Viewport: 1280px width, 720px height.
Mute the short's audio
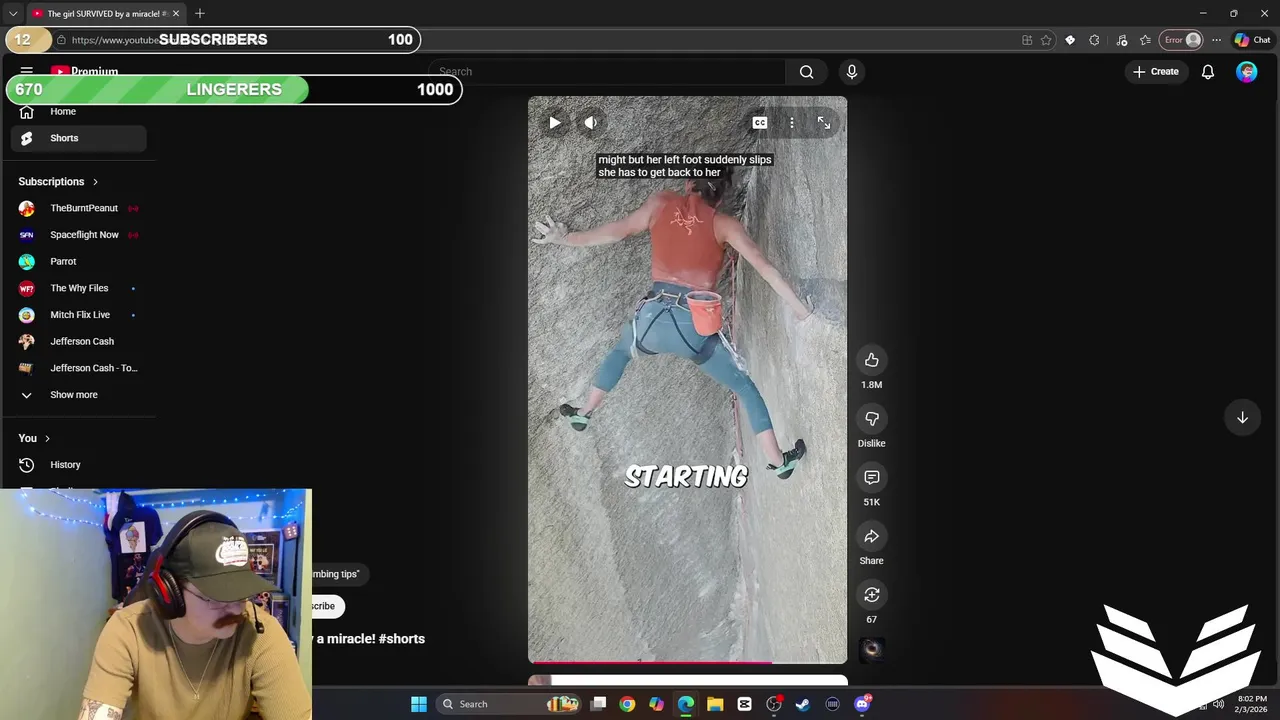click(591, 123)
